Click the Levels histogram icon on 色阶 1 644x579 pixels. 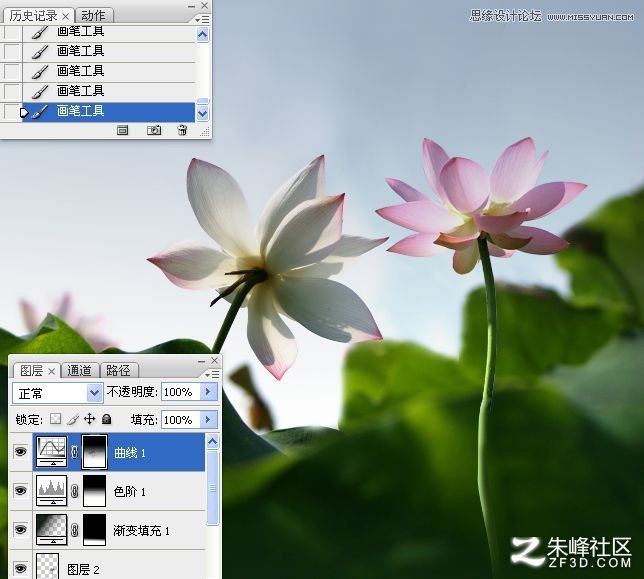tap(51, 491)
